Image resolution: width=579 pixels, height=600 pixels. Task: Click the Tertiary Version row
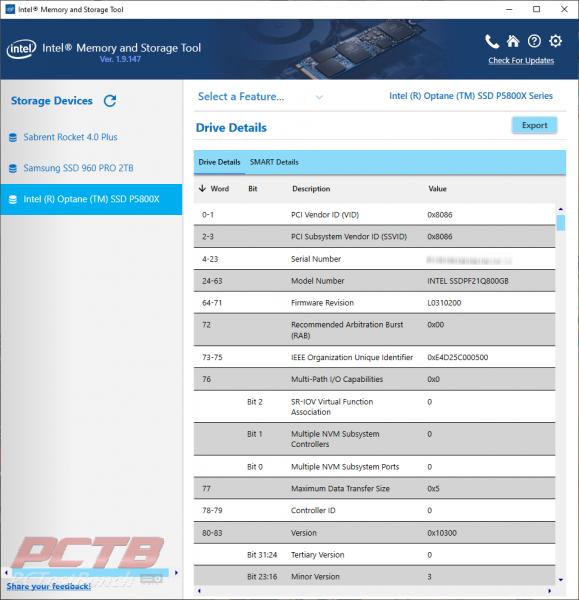point(374,555)
